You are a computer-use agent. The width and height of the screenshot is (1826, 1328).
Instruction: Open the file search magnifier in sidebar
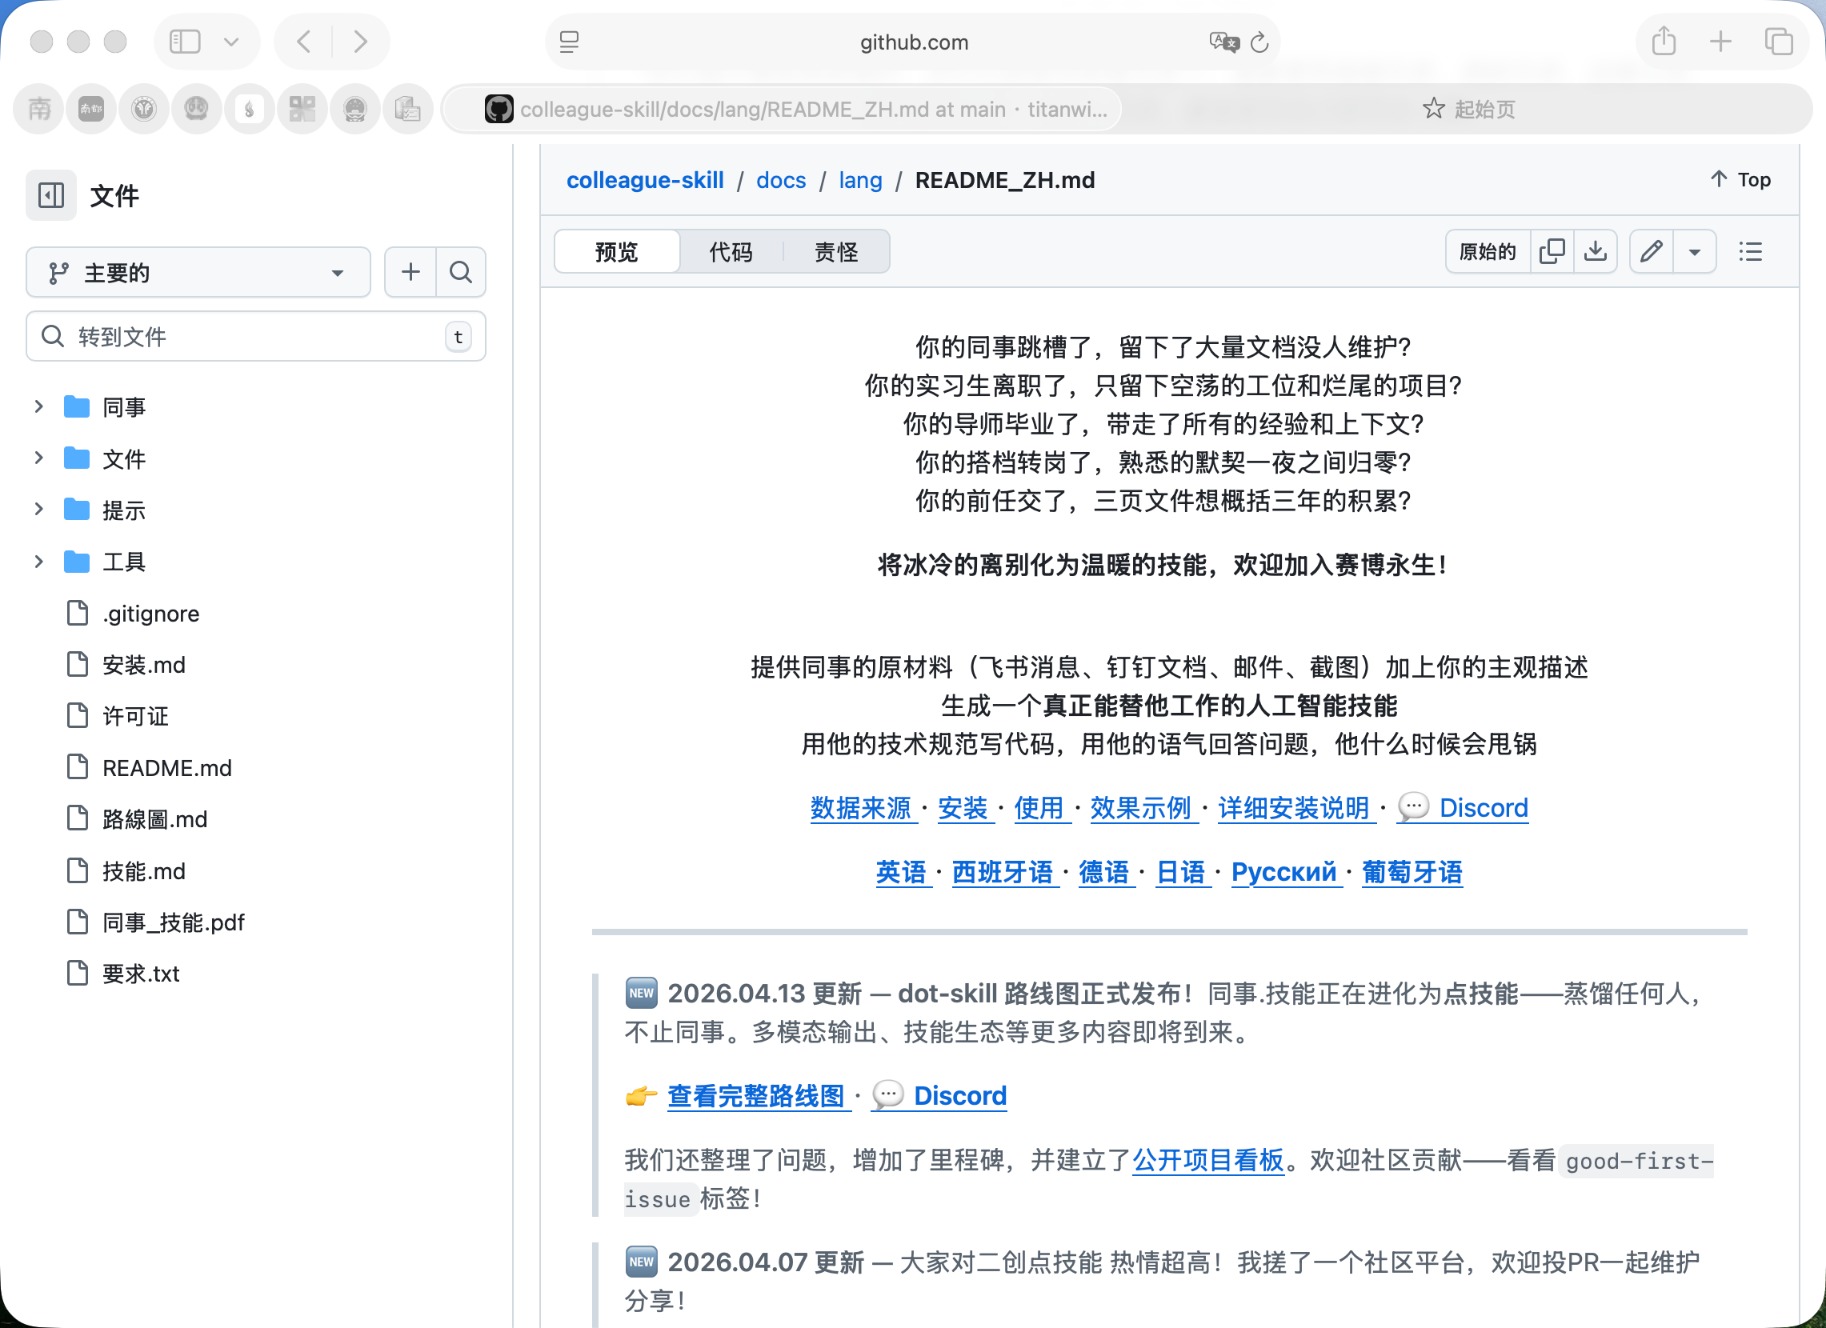click(461, 272)
